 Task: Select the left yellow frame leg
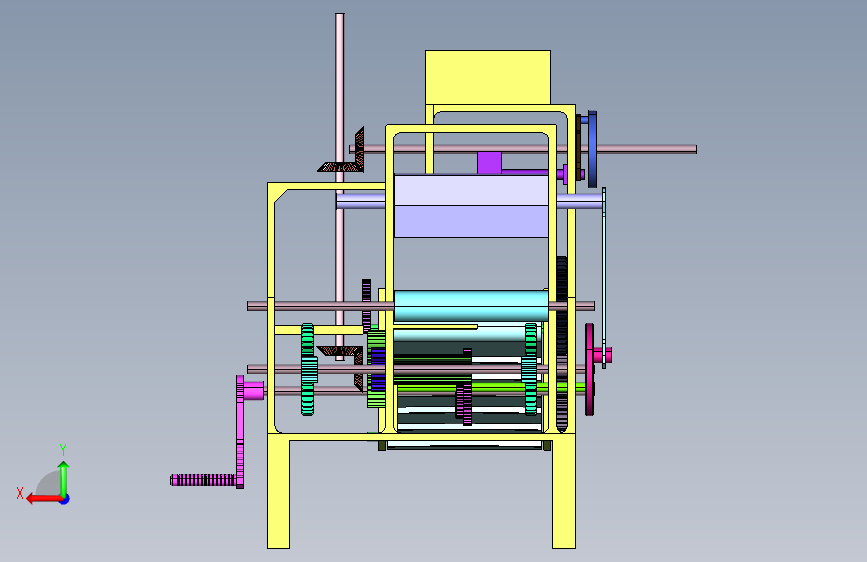coord(279,491)
